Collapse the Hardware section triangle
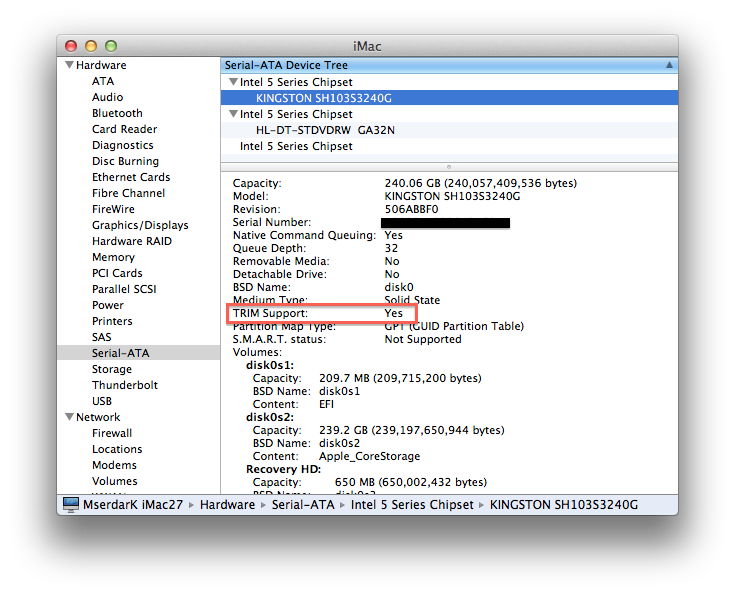The width and height of the screenshot is (735, 594). (69, 65)
